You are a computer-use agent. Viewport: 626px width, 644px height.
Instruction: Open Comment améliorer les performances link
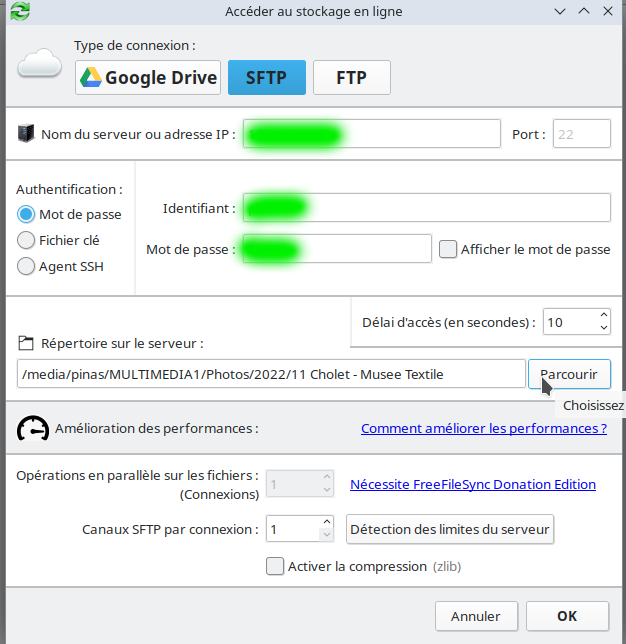click(483, 428)
